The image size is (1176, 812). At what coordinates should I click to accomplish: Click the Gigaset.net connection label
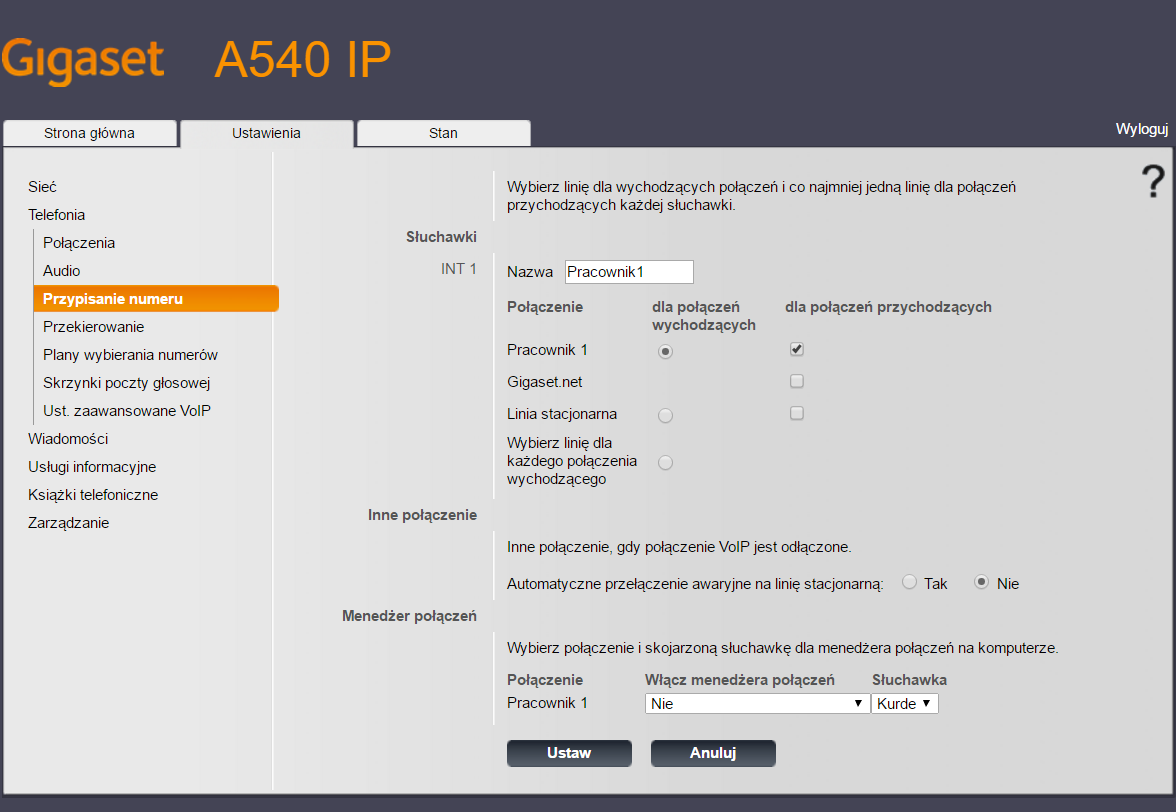click(544, 382)
